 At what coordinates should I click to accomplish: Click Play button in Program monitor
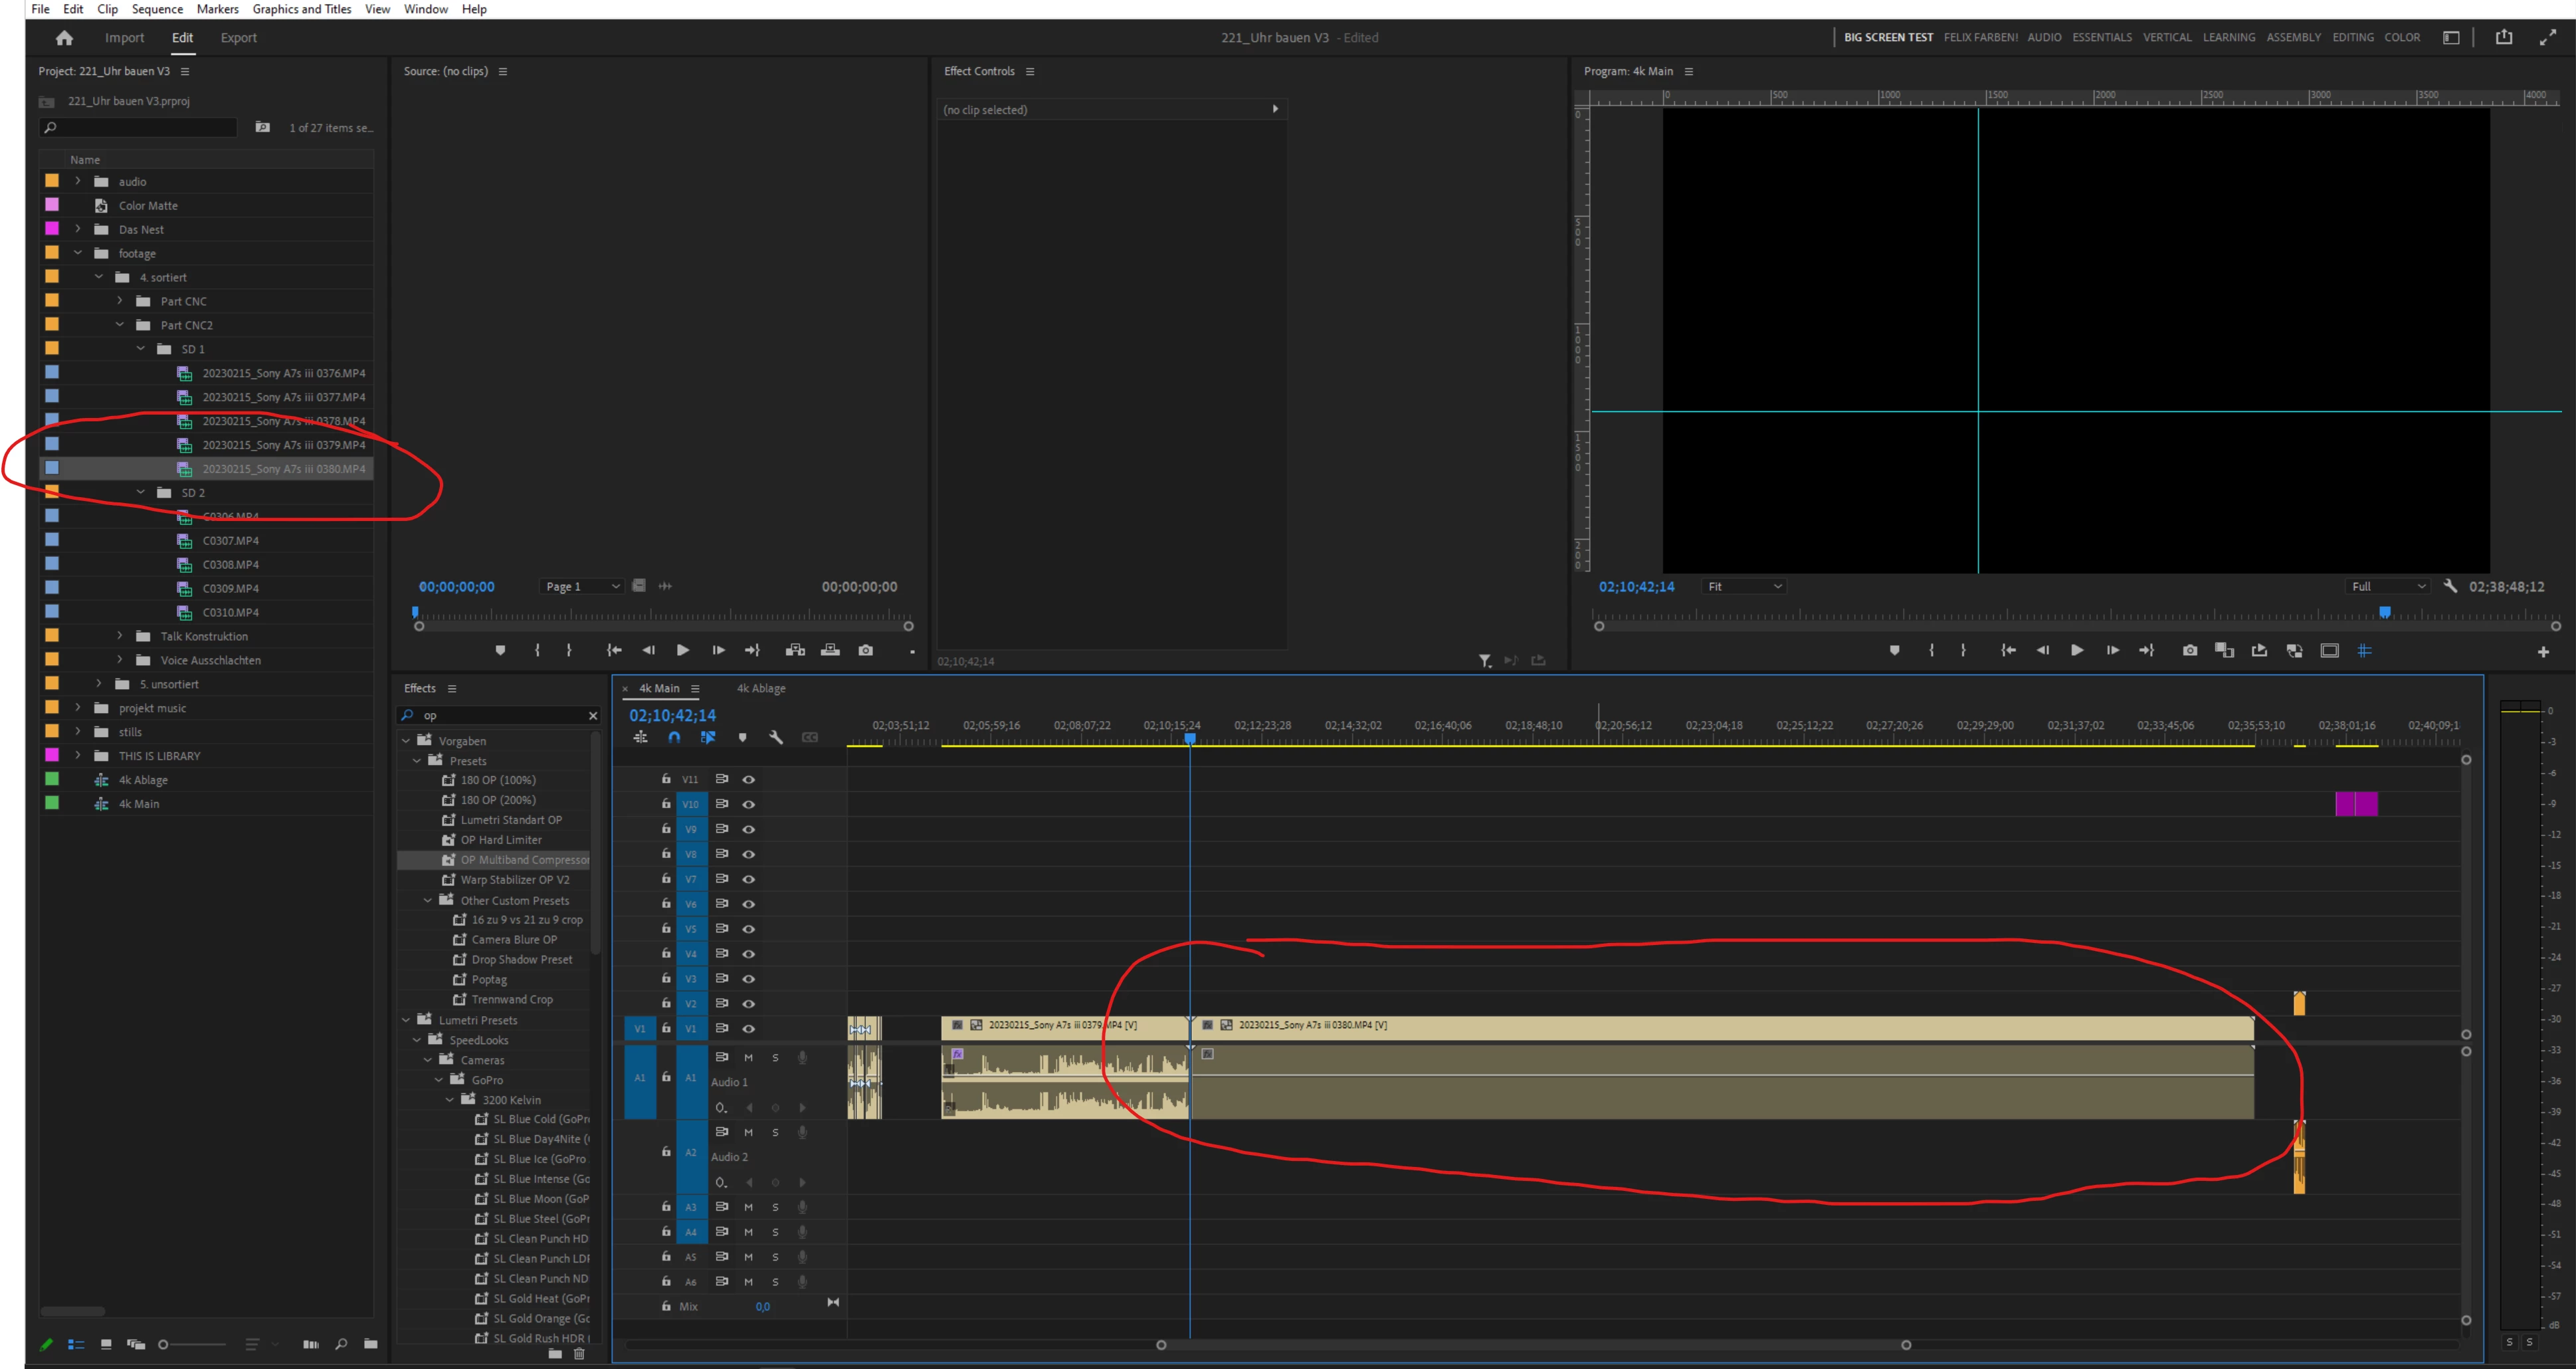pos(2077,650)
